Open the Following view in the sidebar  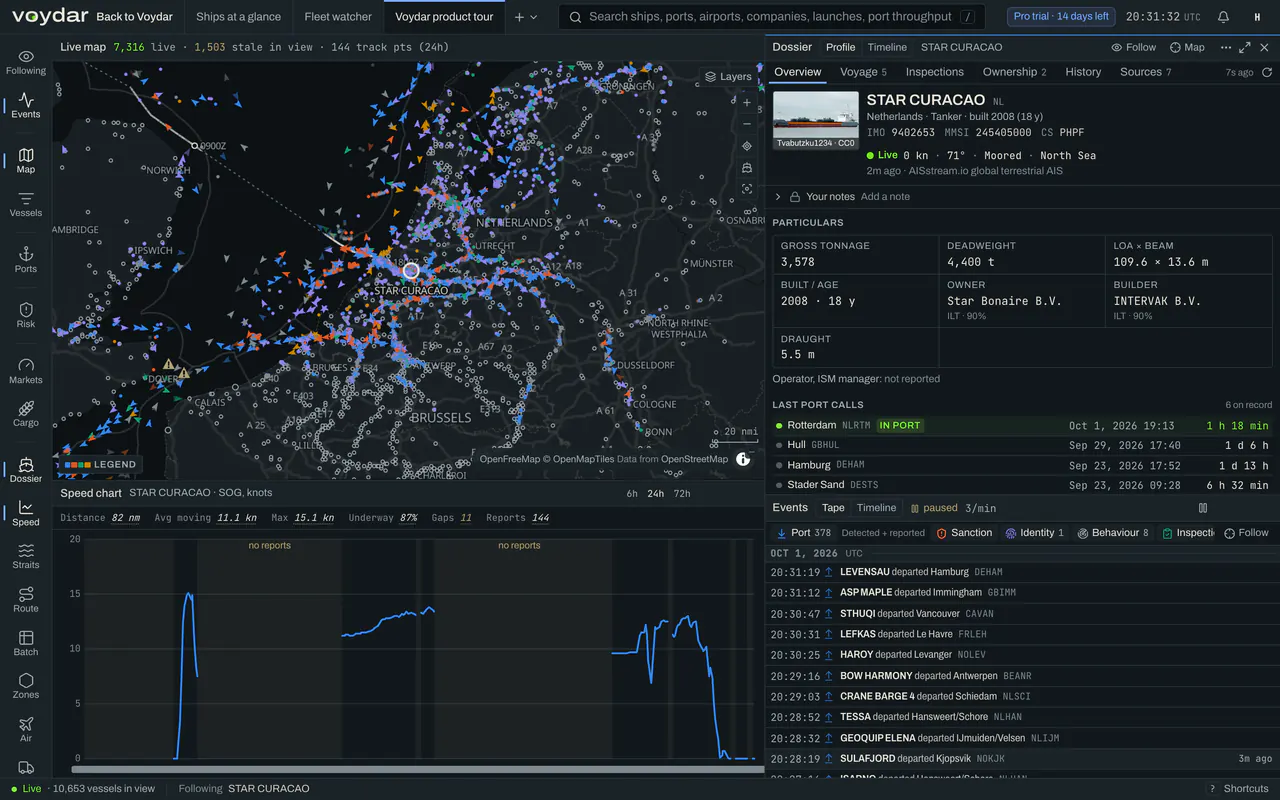click(x=26, y=62)
